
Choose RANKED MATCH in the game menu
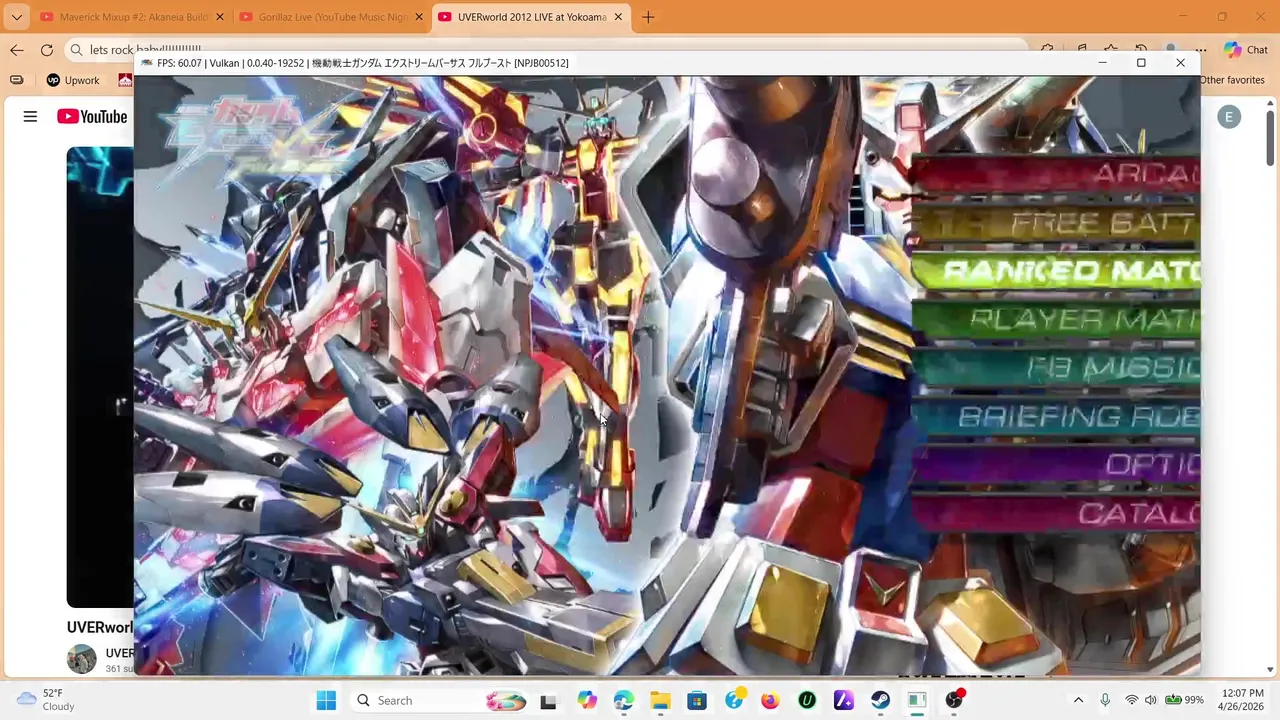click(1056, 271)
